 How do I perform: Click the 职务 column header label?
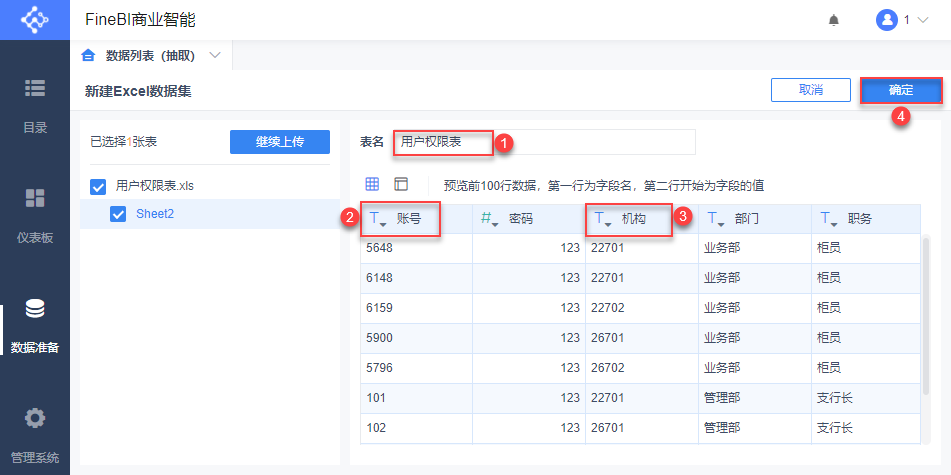click(860, 220)
